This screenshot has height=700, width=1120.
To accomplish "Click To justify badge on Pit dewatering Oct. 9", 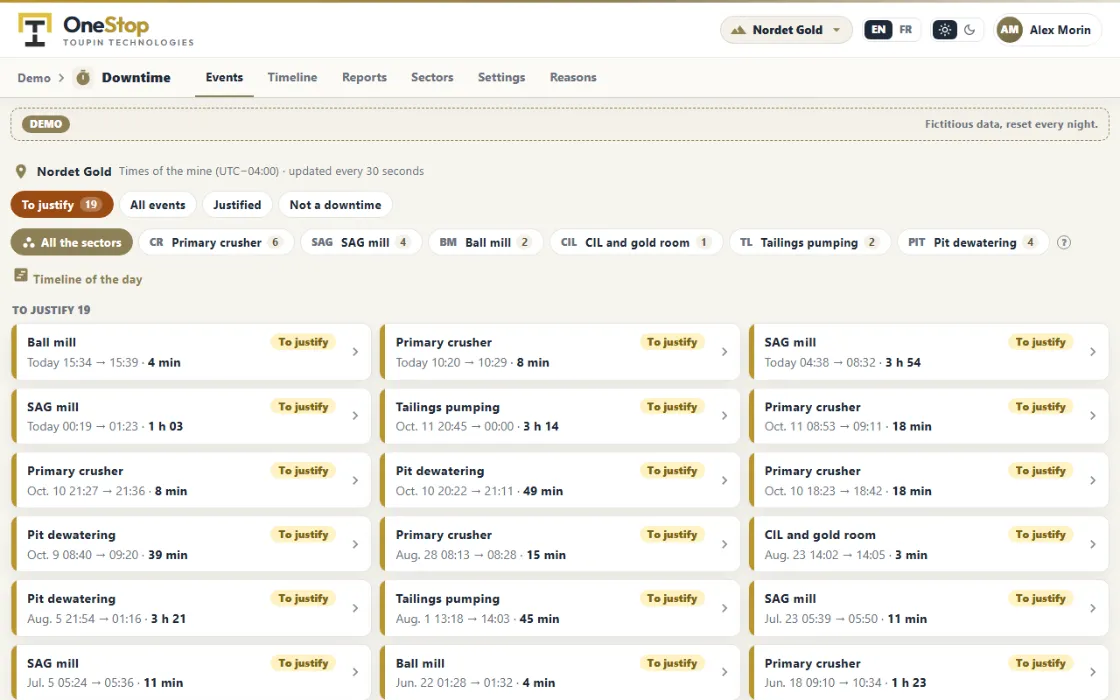I will click(x=304, y=534).
